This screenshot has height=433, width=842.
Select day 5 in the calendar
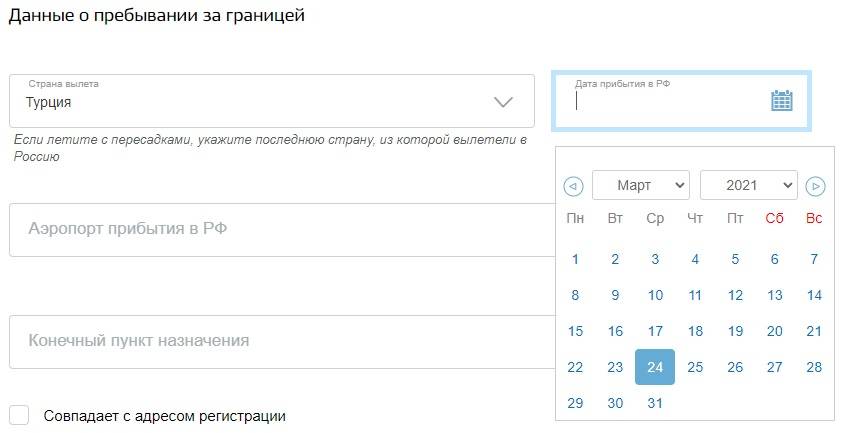point(735,259)
